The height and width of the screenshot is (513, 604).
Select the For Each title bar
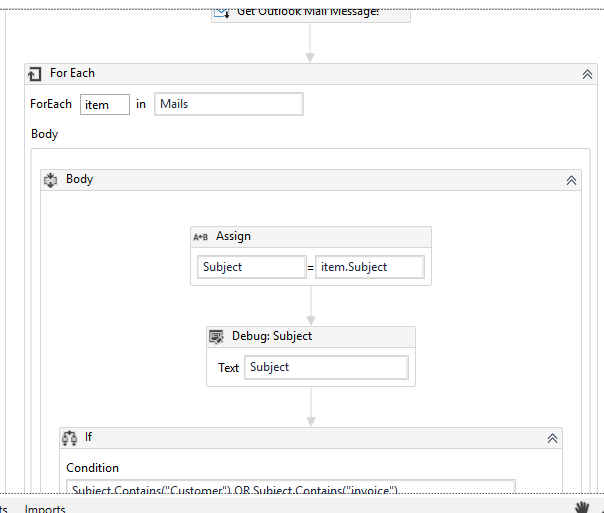pos(300,74)
